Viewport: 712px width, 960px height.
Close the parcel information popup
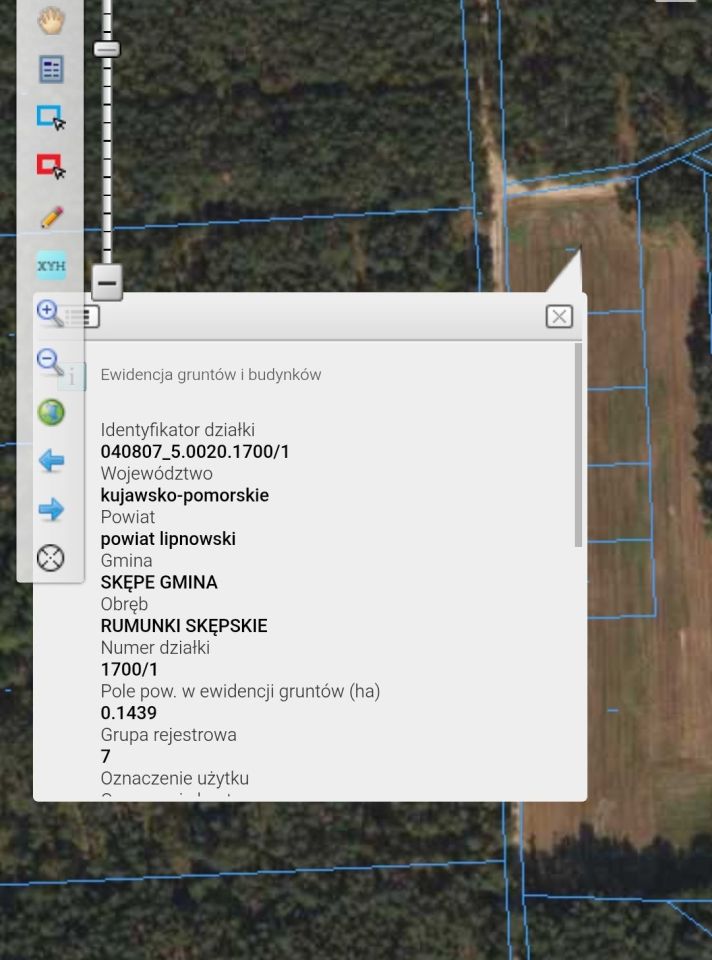pyautogui.click(x=559, y=317)
